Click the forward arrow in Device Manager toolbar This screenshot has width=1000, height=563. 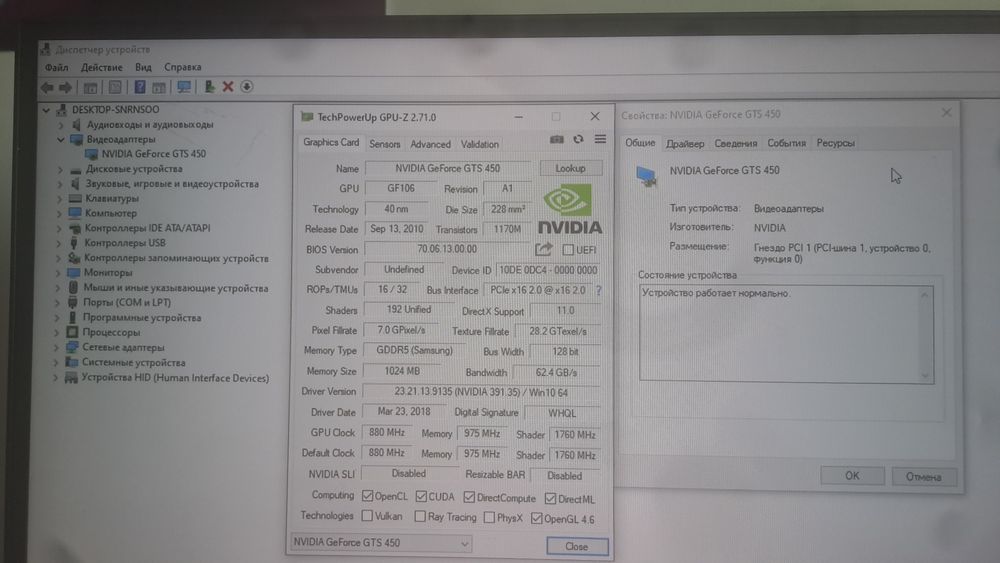tap(65, 87)
